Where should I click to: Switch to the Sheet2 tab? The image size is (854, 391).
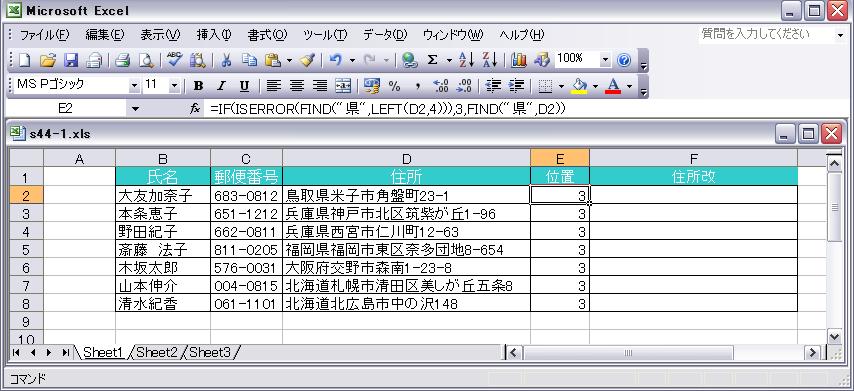tap(157, 352)
